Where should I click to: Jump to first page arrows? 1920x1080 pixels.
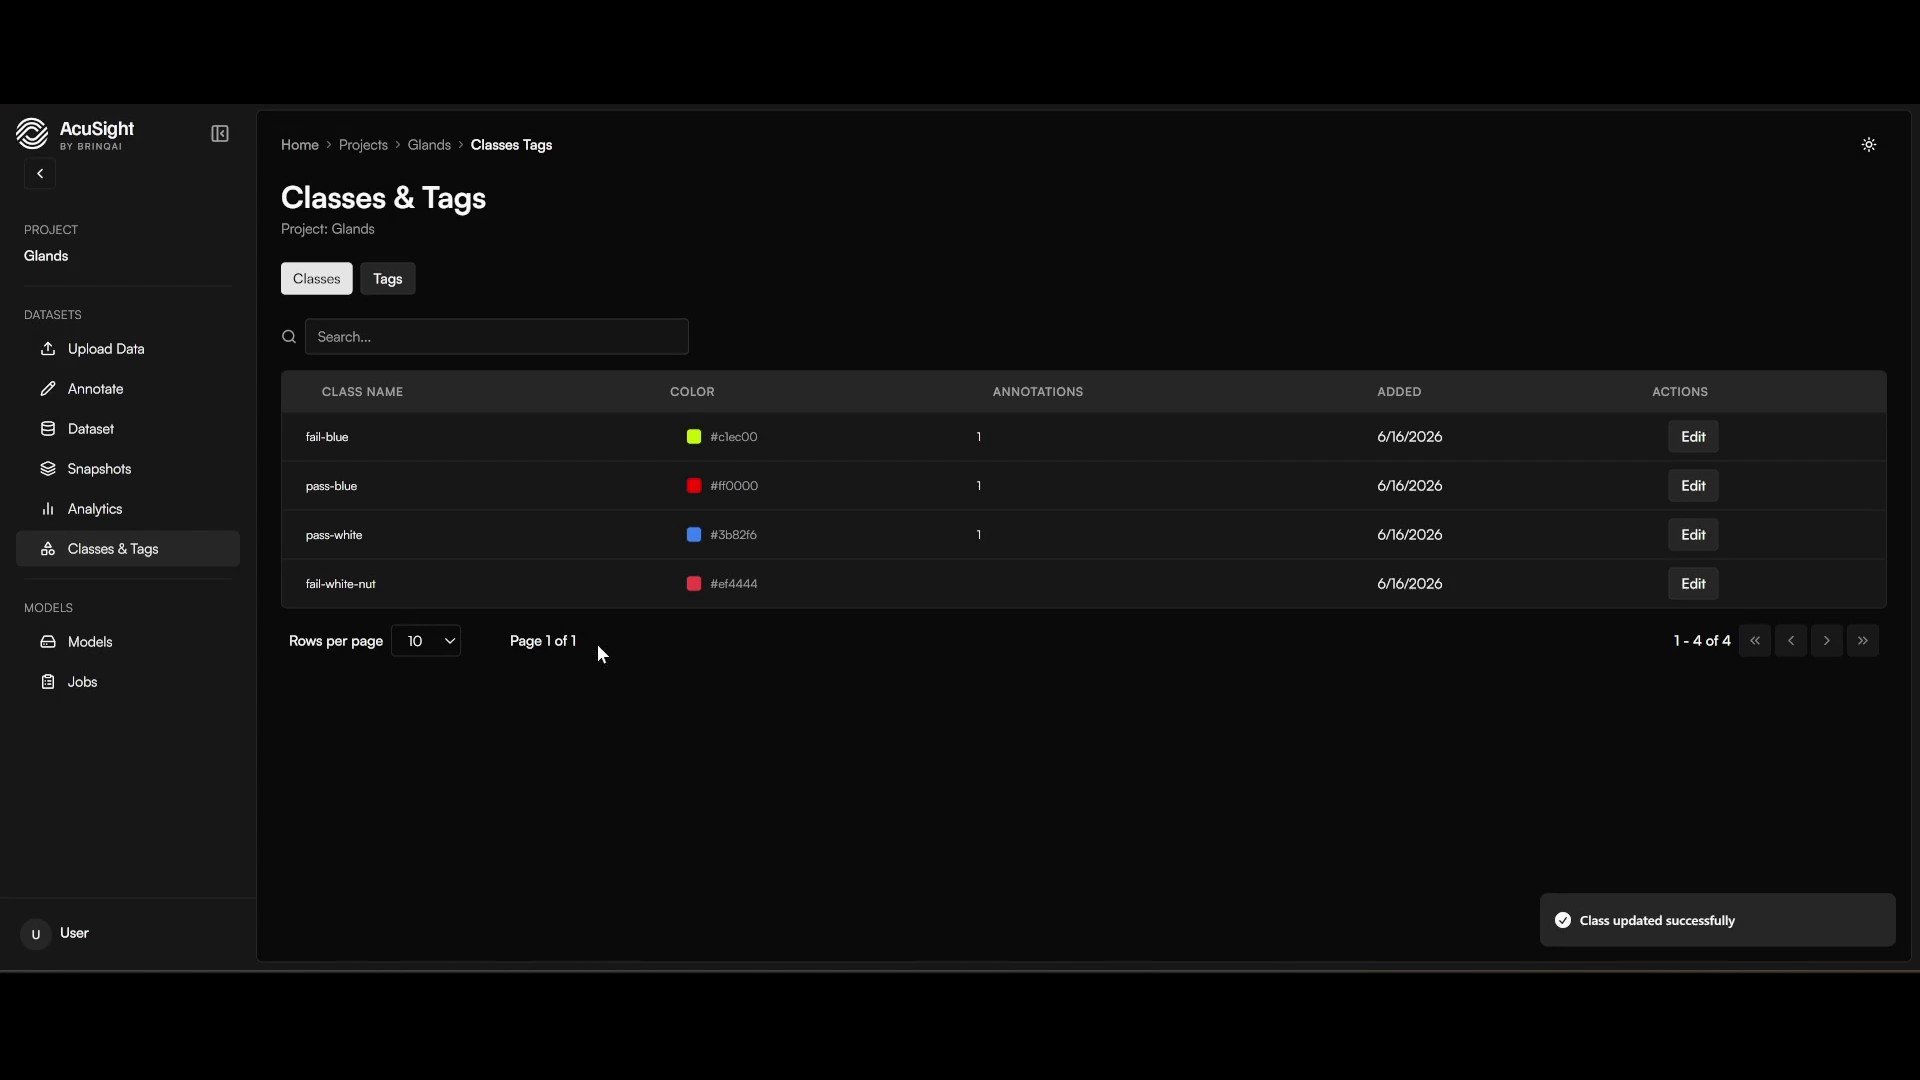(1755, 641)
